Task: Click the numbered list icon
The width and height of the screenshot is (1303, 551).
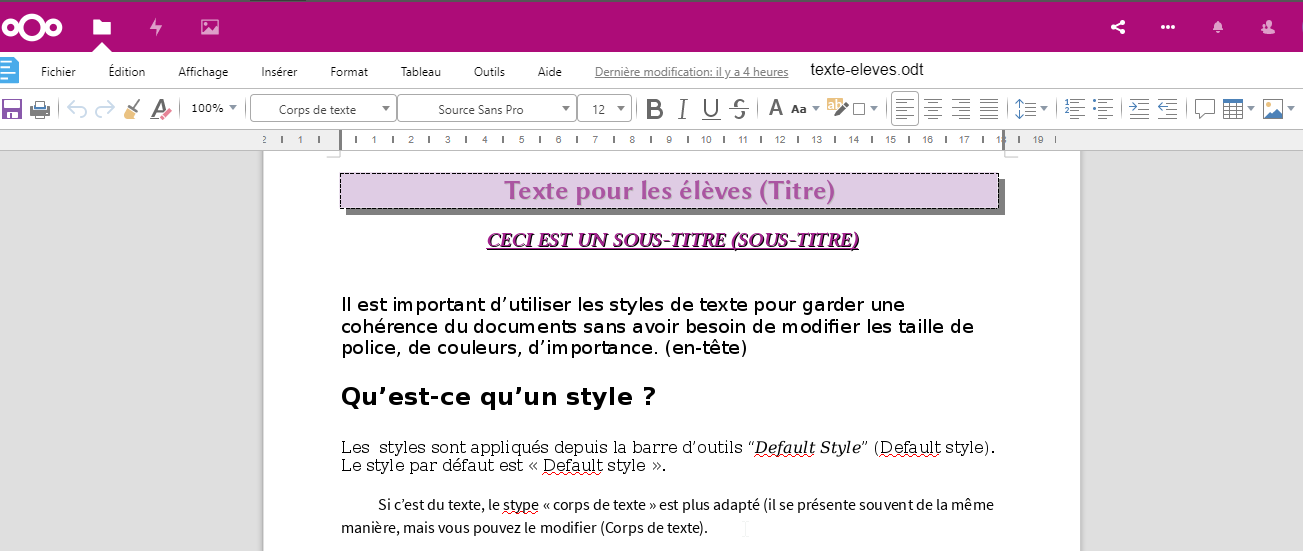Action: (1075, 109)
